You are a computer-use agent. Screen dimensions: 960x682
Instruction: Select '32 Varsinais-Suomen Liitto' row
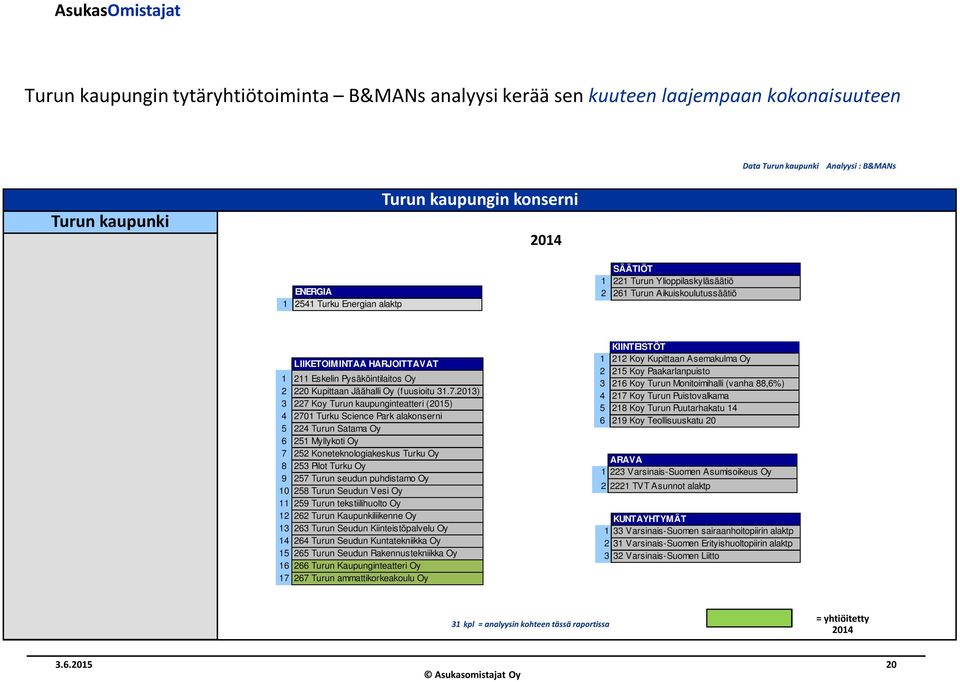point(705,556)
